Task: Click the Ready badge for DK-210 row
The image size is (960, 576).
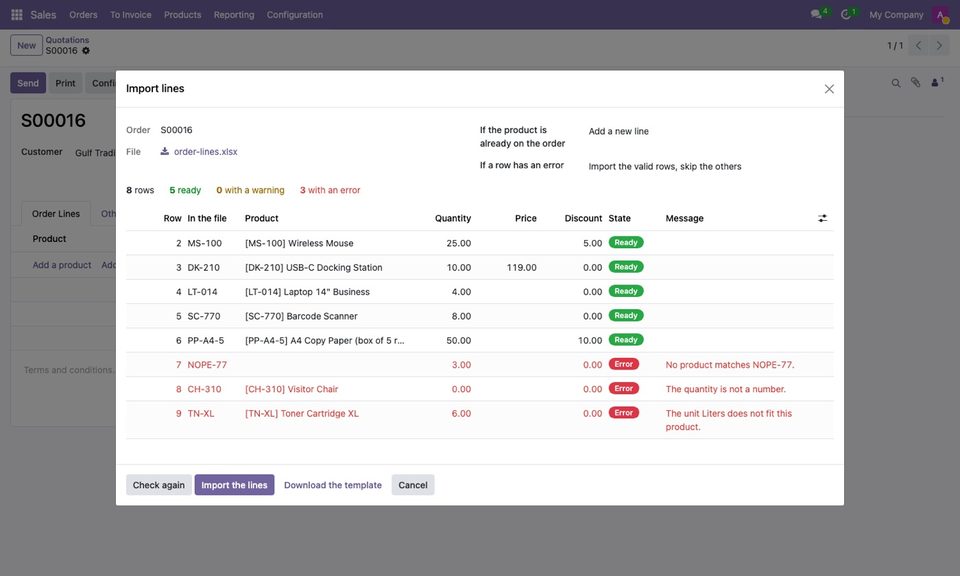Action: click(x=626, y=267)
